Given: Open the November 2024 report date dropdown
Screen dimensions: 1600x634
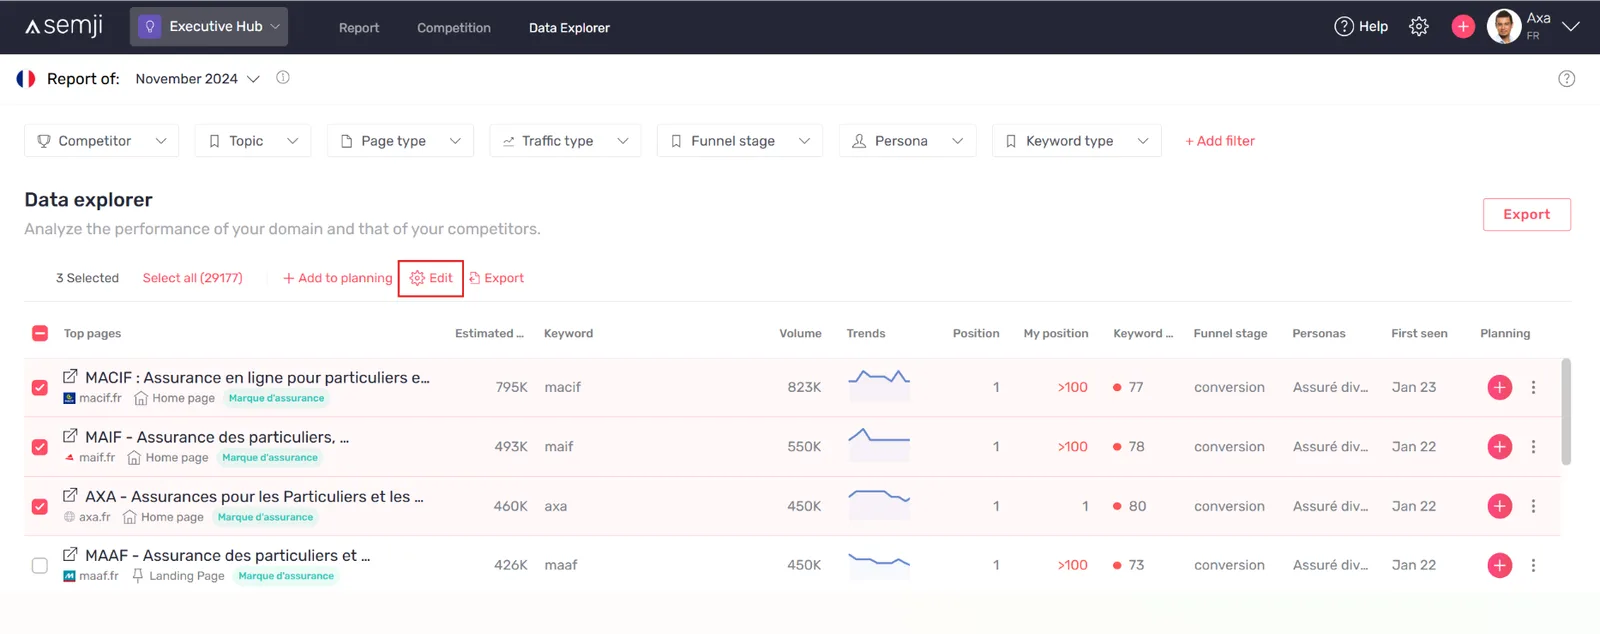Looking at the screenshot, I should coord(198,79).
